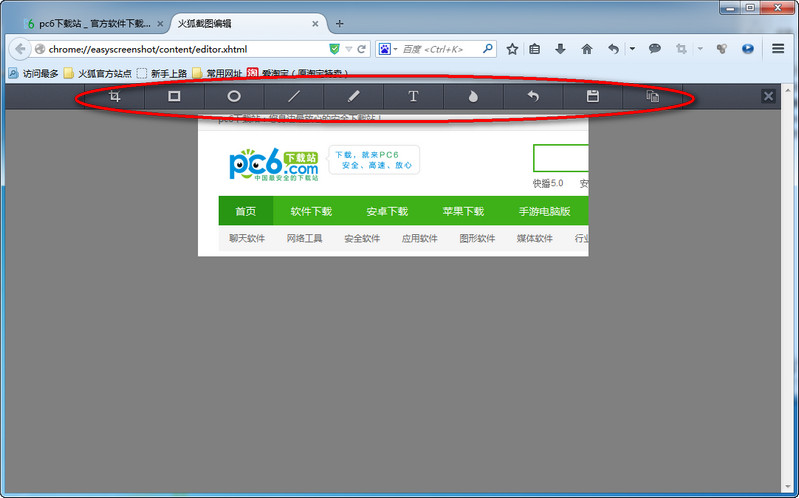Close the screenshot editor with X button
799x498 pixels.
(x=768, y=96)
